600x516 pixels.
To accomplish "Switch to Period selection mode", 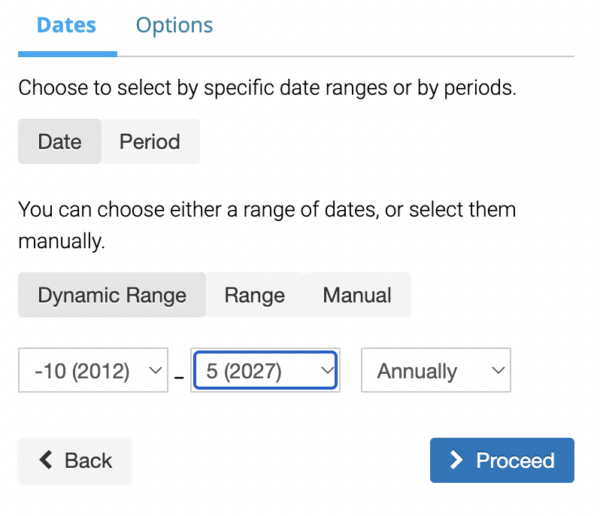I will pos(149,142).
